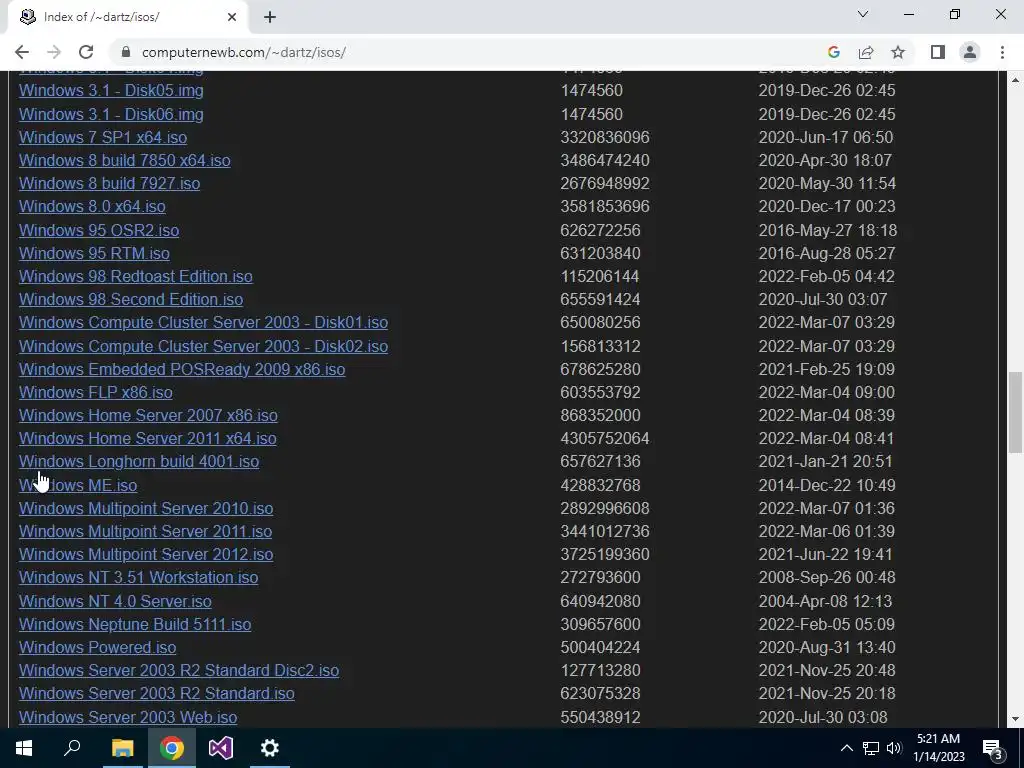Open Chrome three-dot menu
This screenshot has height=768, width=1024.
click(x=1002, y=52)
